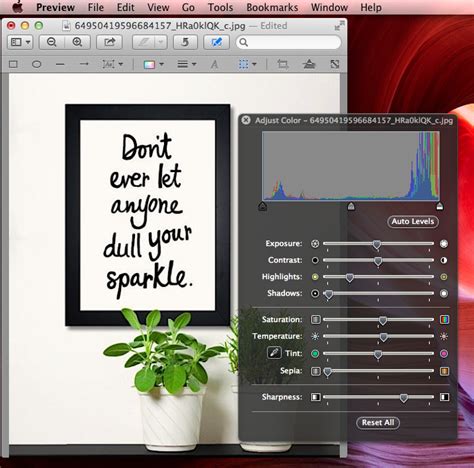Click the Rotate toolbar icon

pyautogui.click(x=185, y=42)
